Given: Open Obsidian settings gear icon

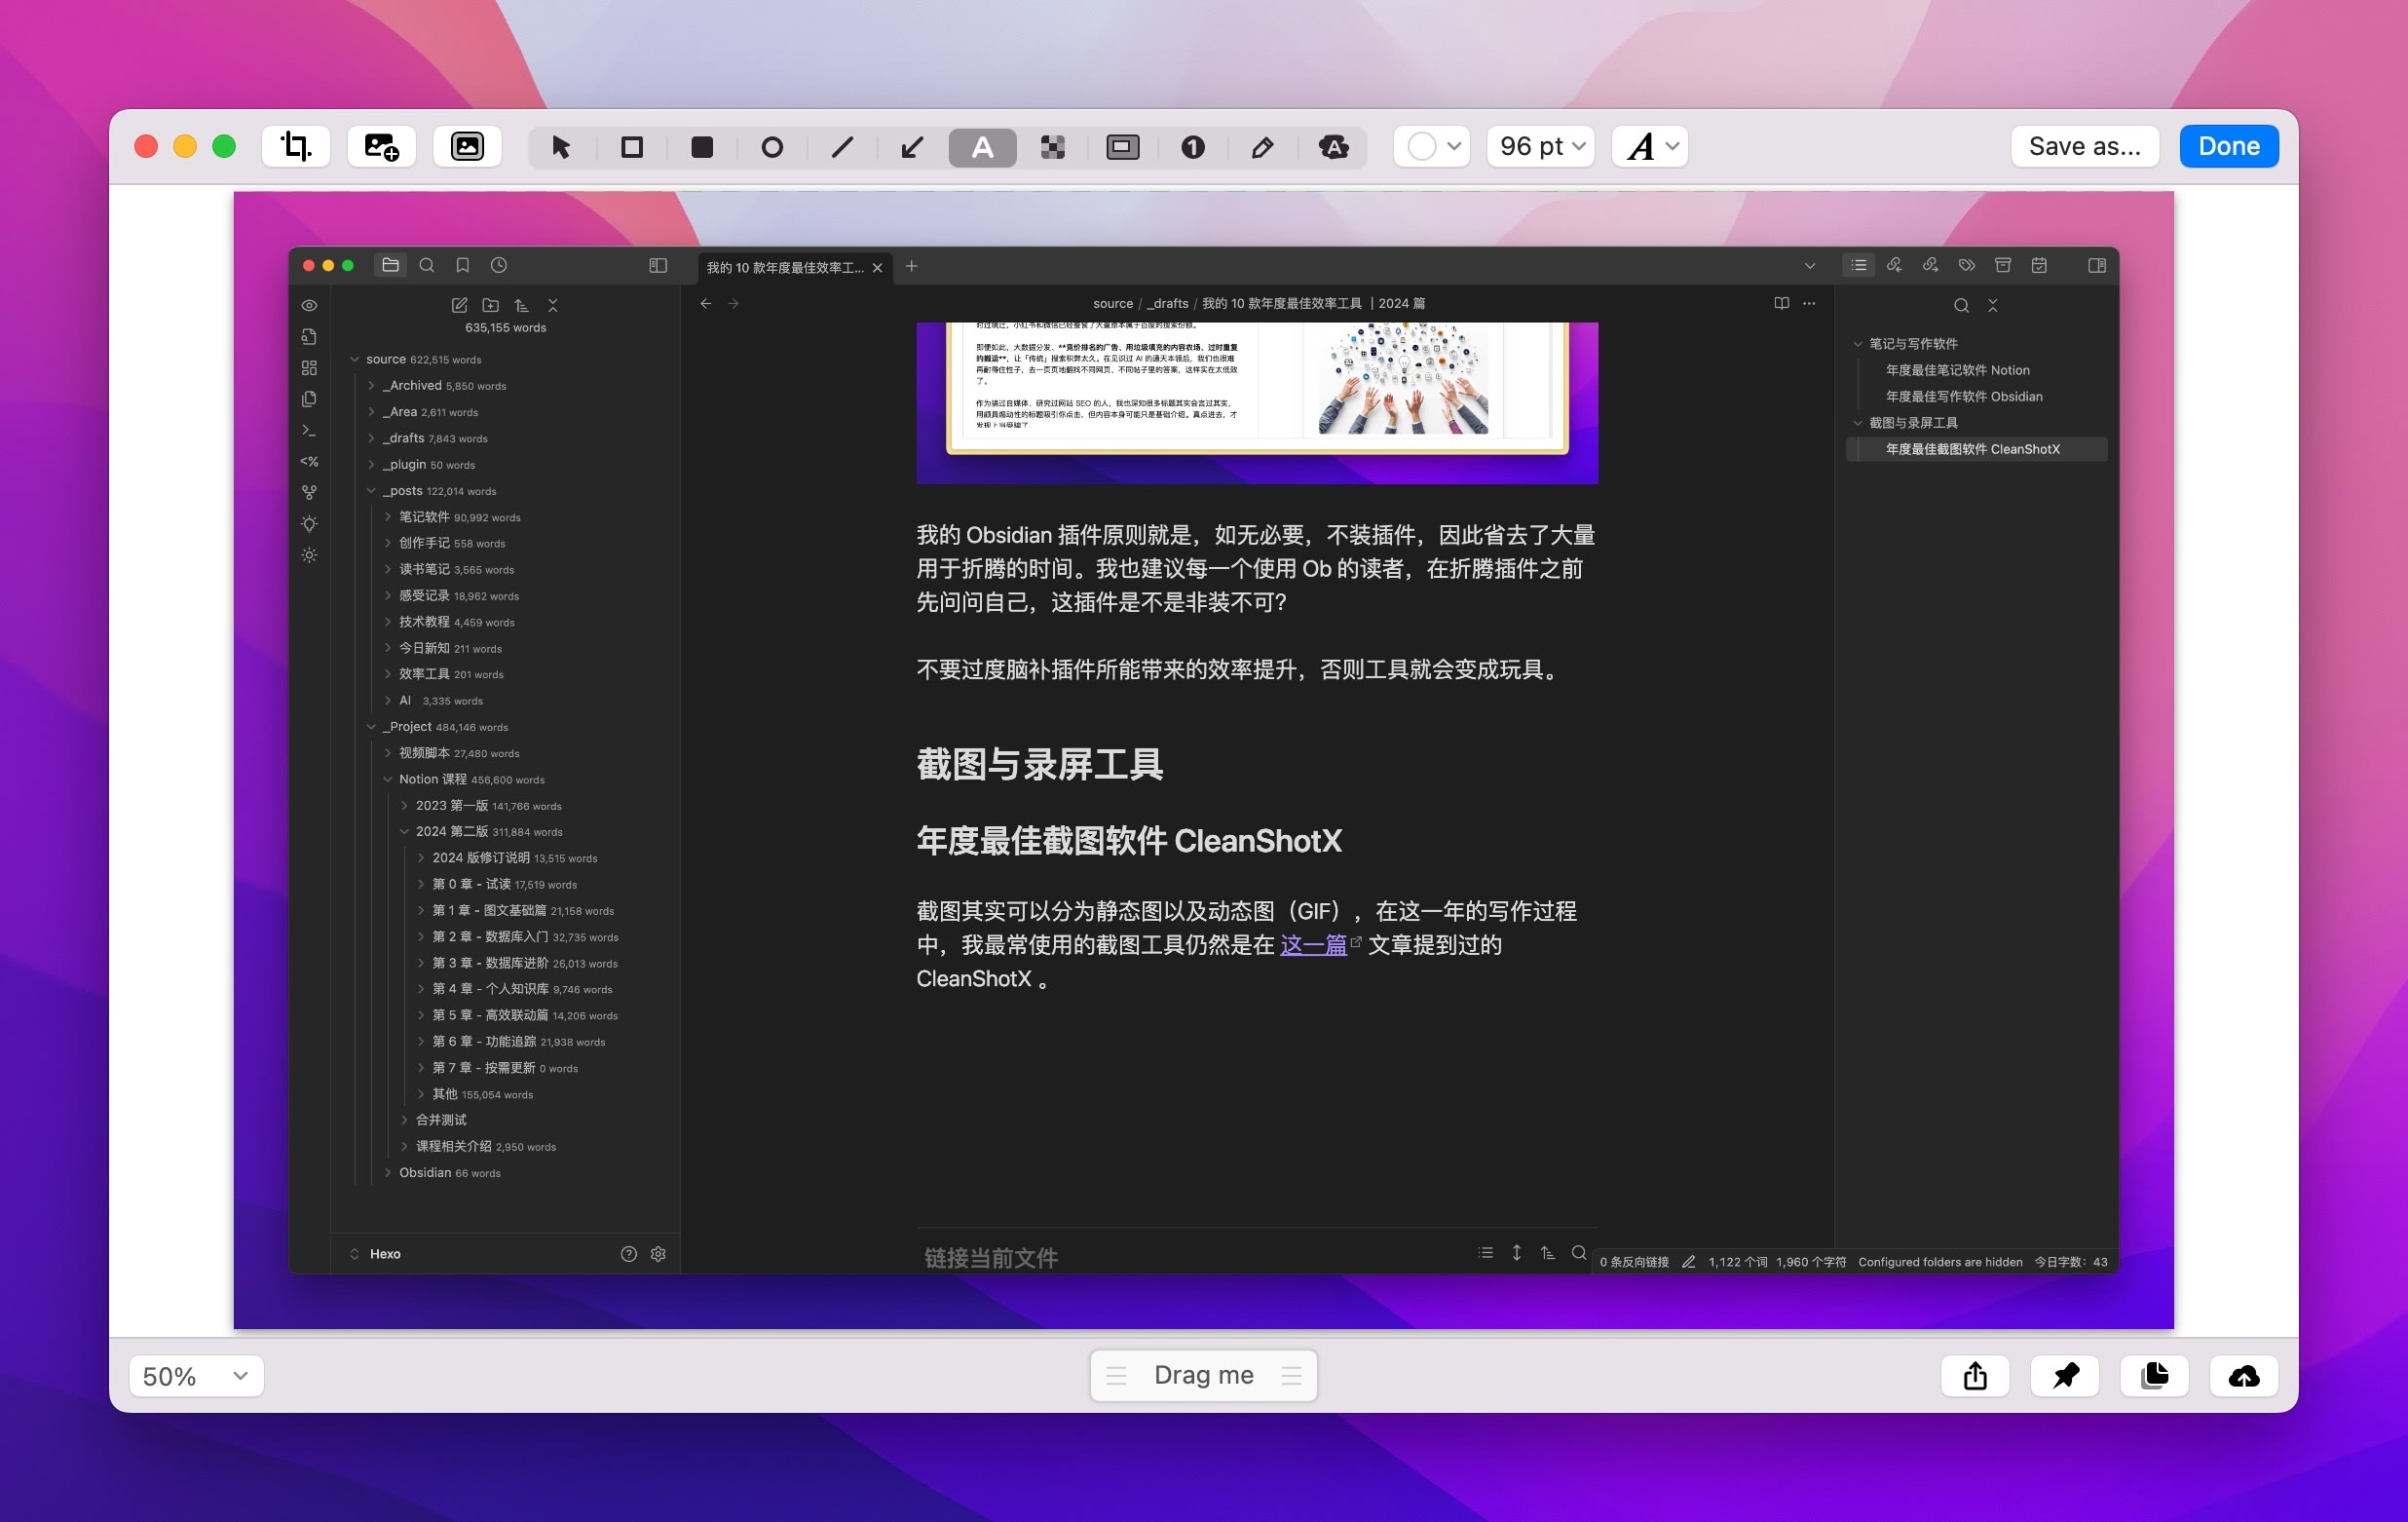Looking at the screenshot, I should click(x=658, y=1254).
